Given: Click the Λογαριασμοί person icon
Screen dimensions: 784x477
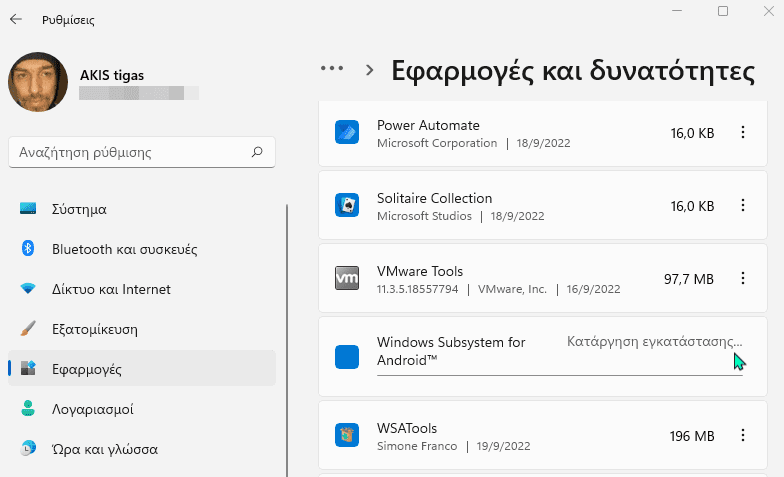Looking at the screenshot, I should click(28, 408).
